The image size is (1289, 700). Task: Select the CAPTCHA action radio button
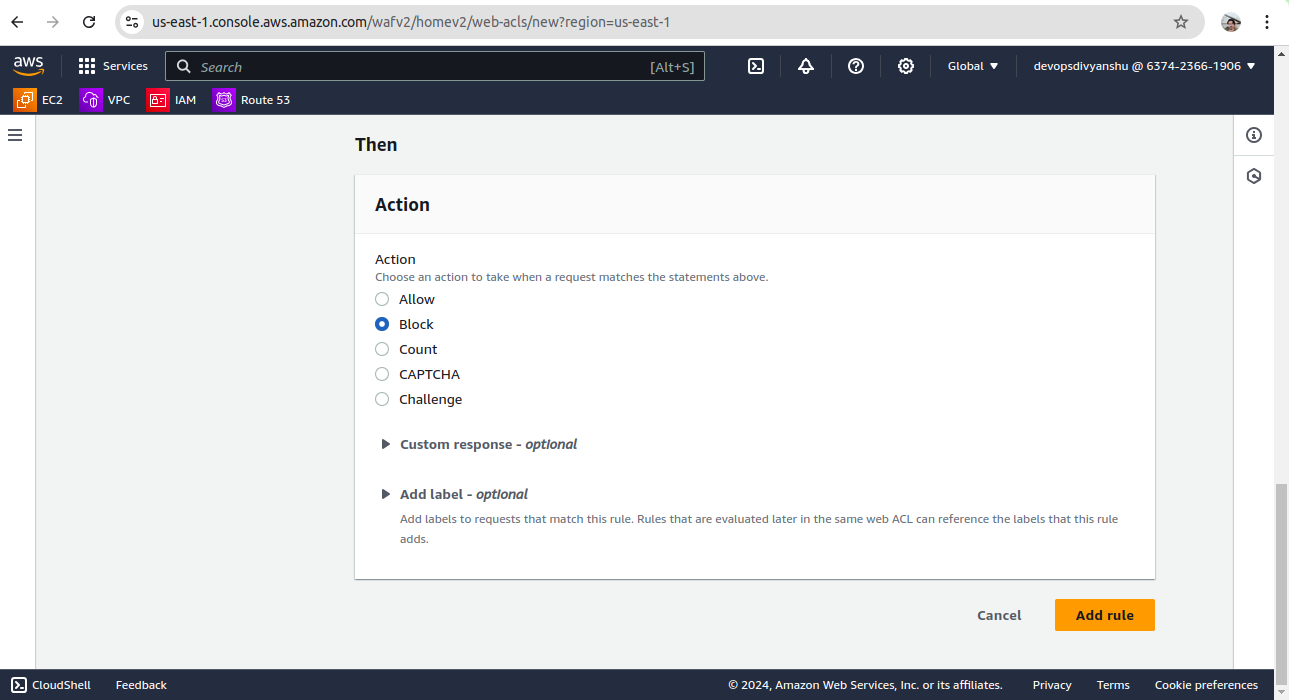coord(382,374)
